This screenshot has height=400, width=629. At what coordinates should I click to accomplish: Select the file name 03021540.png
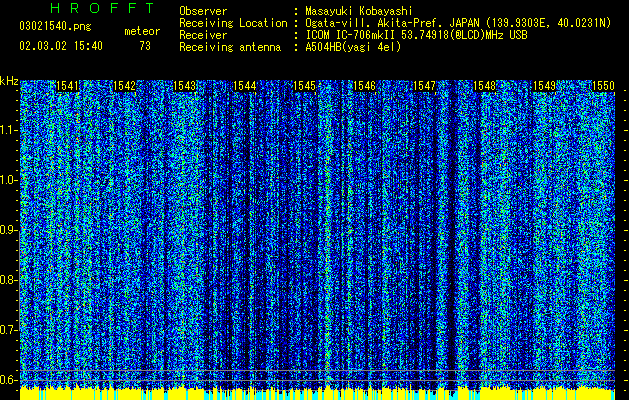55,27
